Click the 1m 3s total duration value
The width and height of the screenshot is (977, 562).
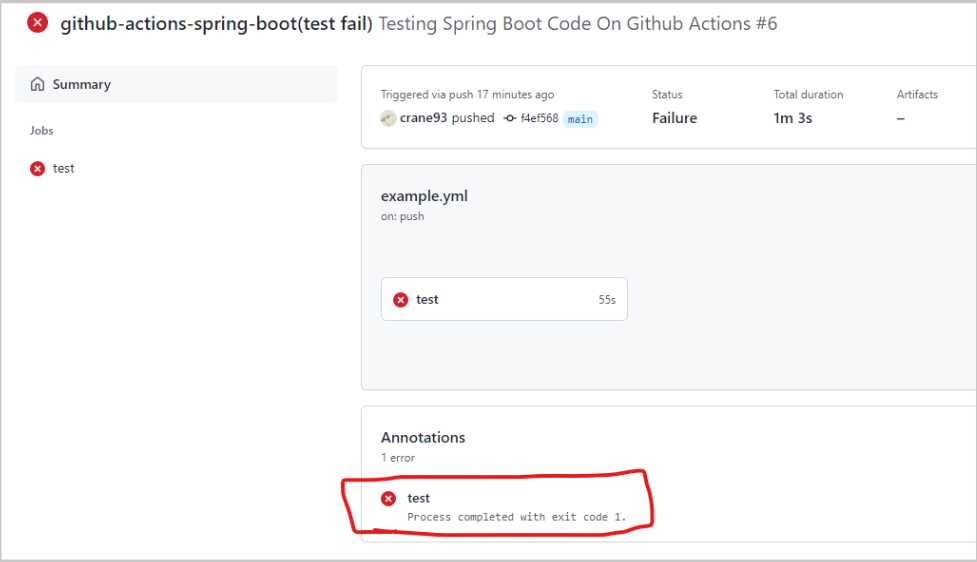click(x=793, y=118)
